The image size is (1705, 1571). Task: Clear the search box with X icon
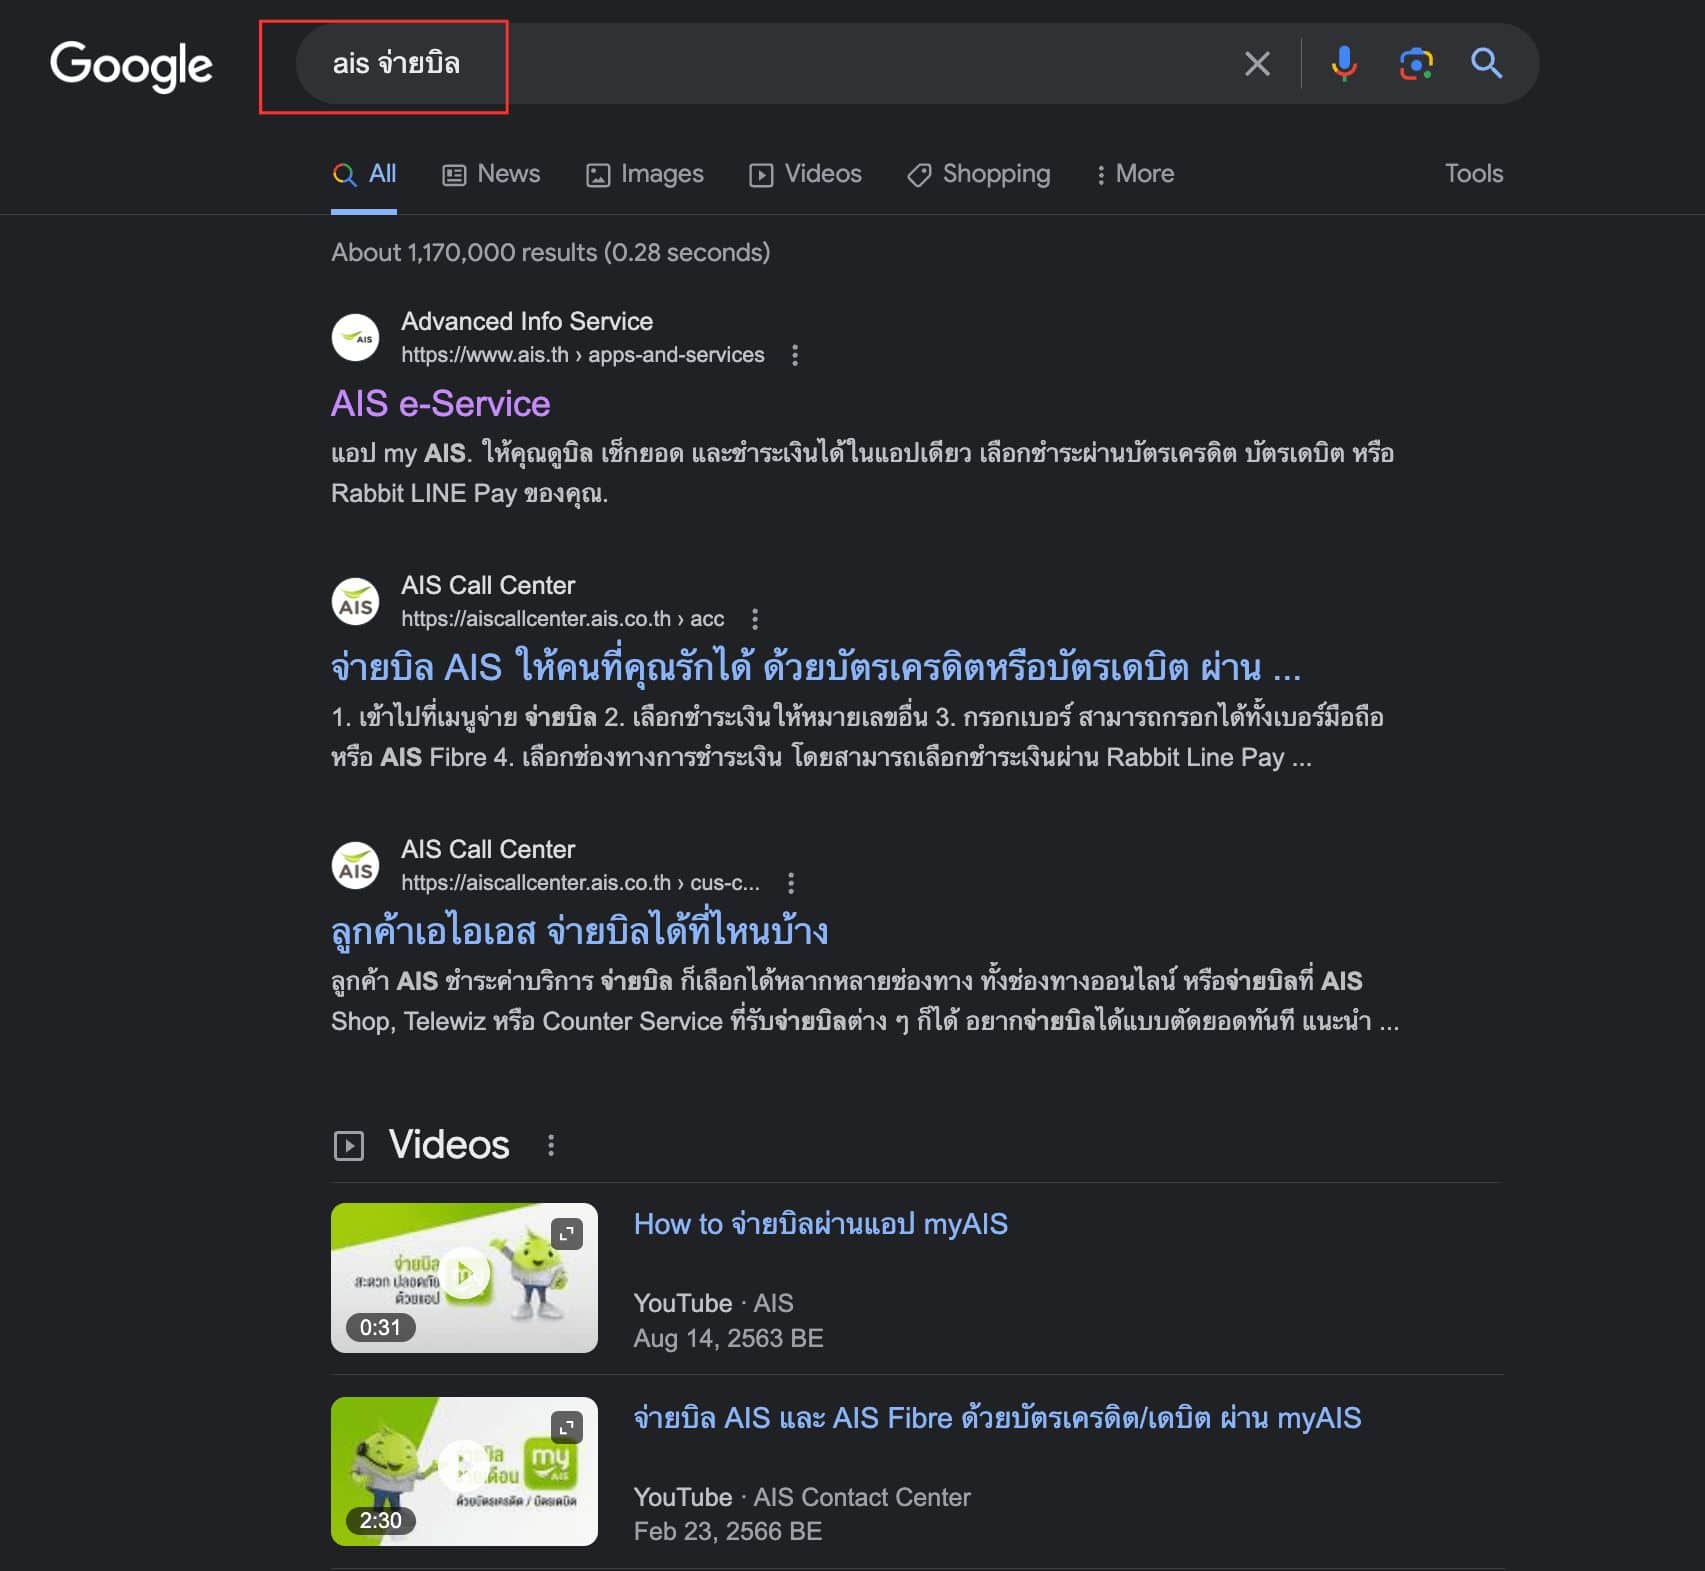point(1257,64)
